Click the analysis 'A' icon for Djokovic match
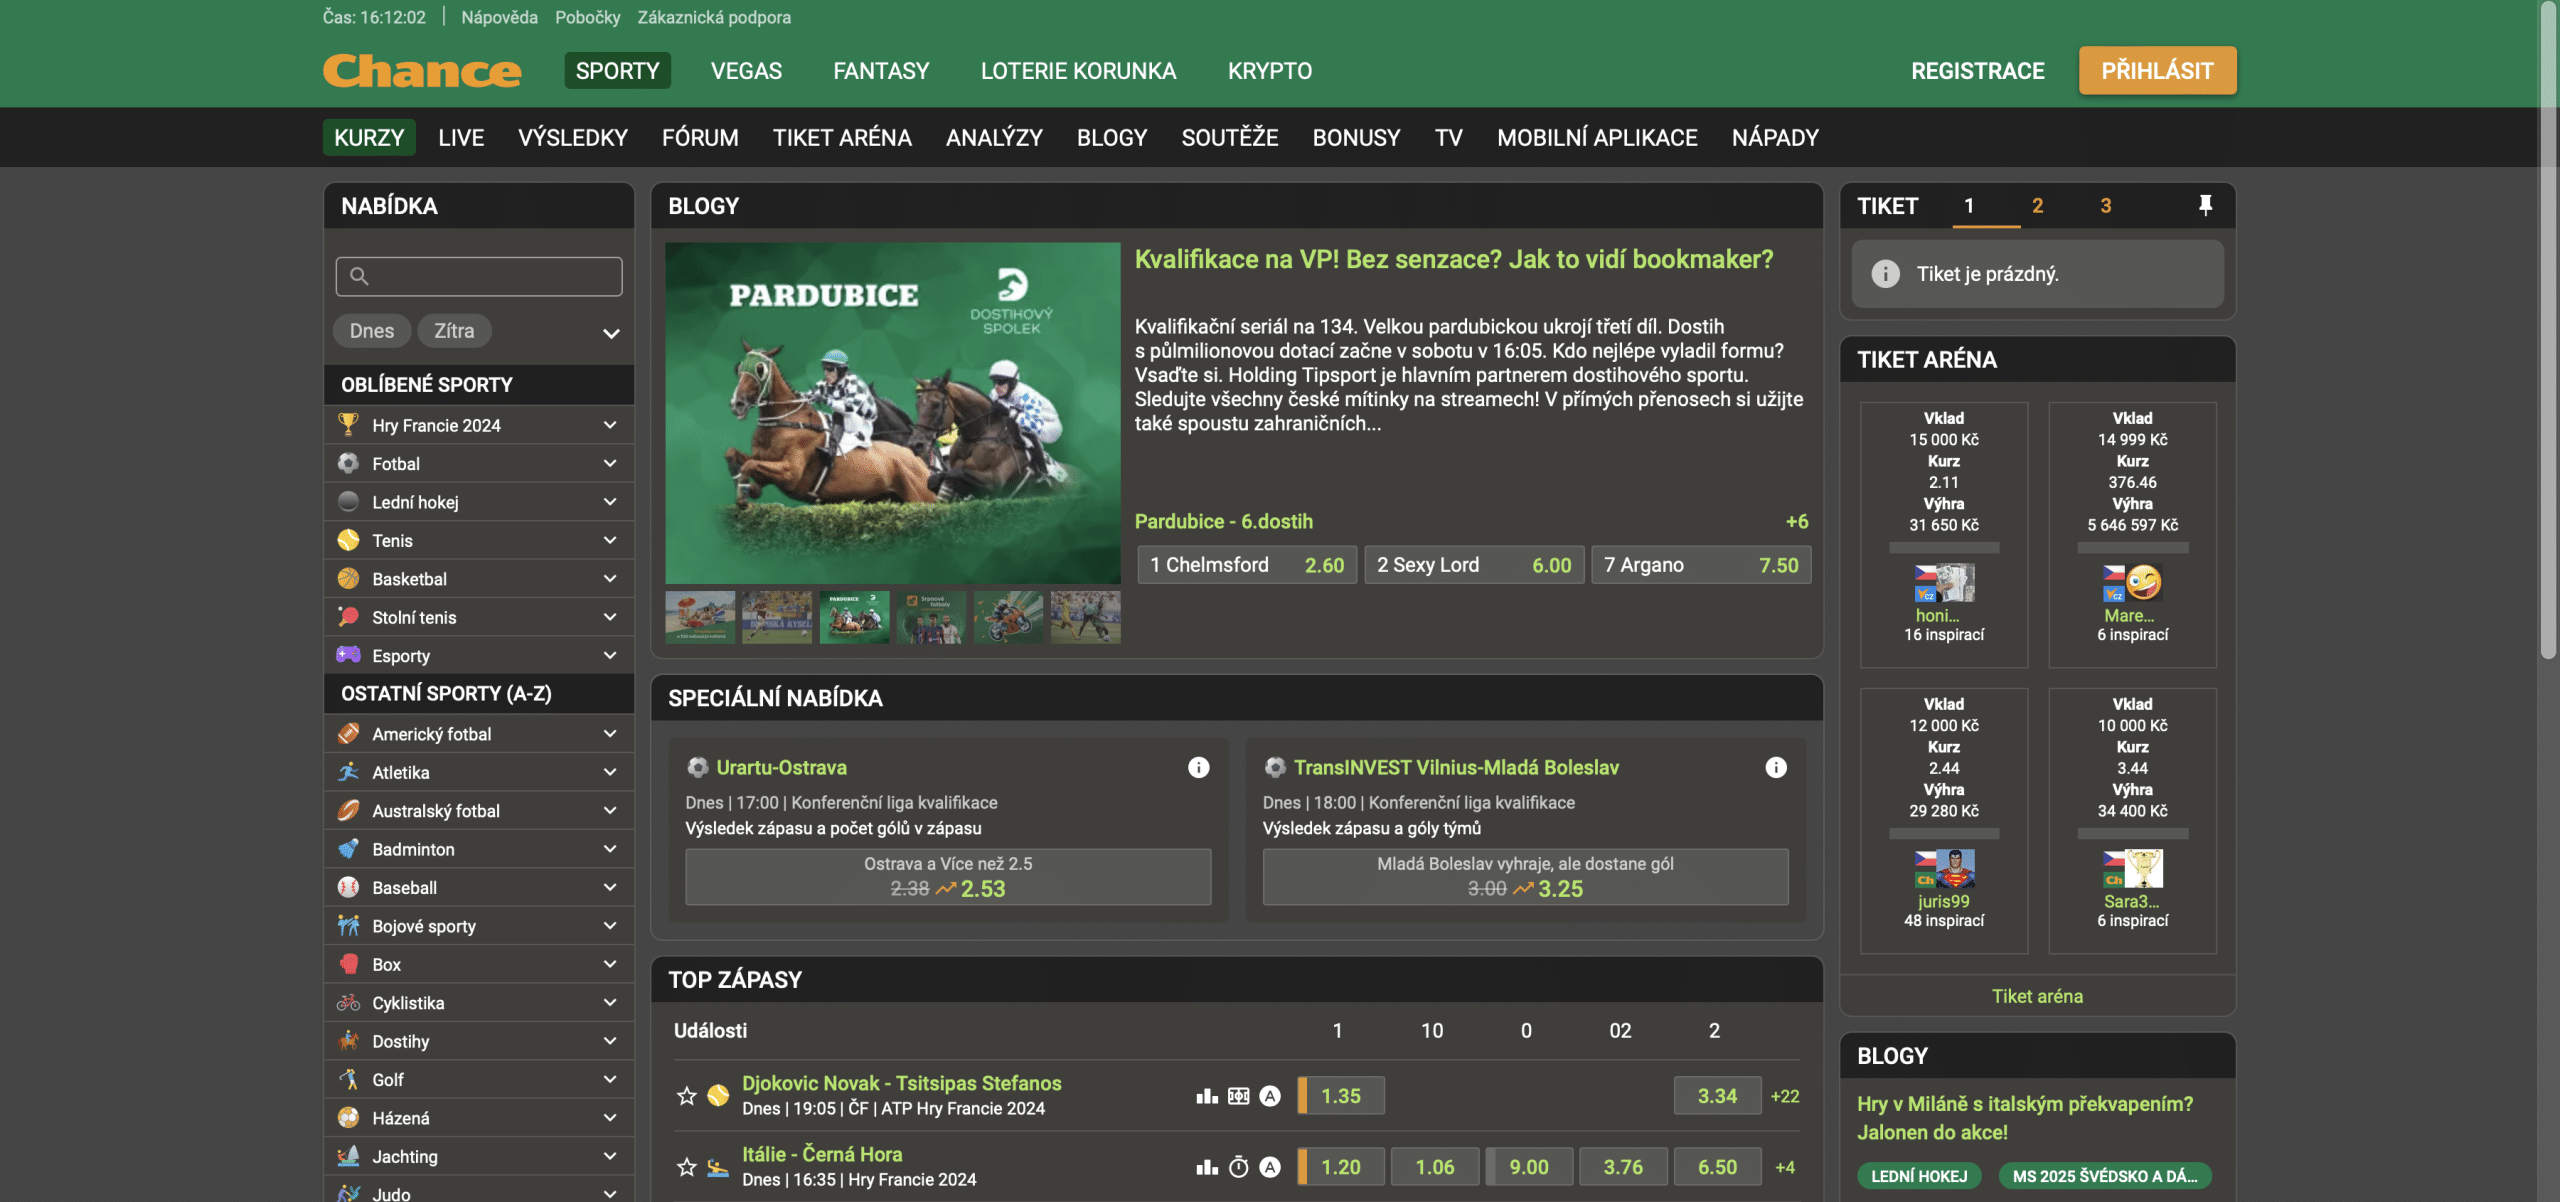The height and width of the screenshot is (1202, 2560). click(1270, 1096)
